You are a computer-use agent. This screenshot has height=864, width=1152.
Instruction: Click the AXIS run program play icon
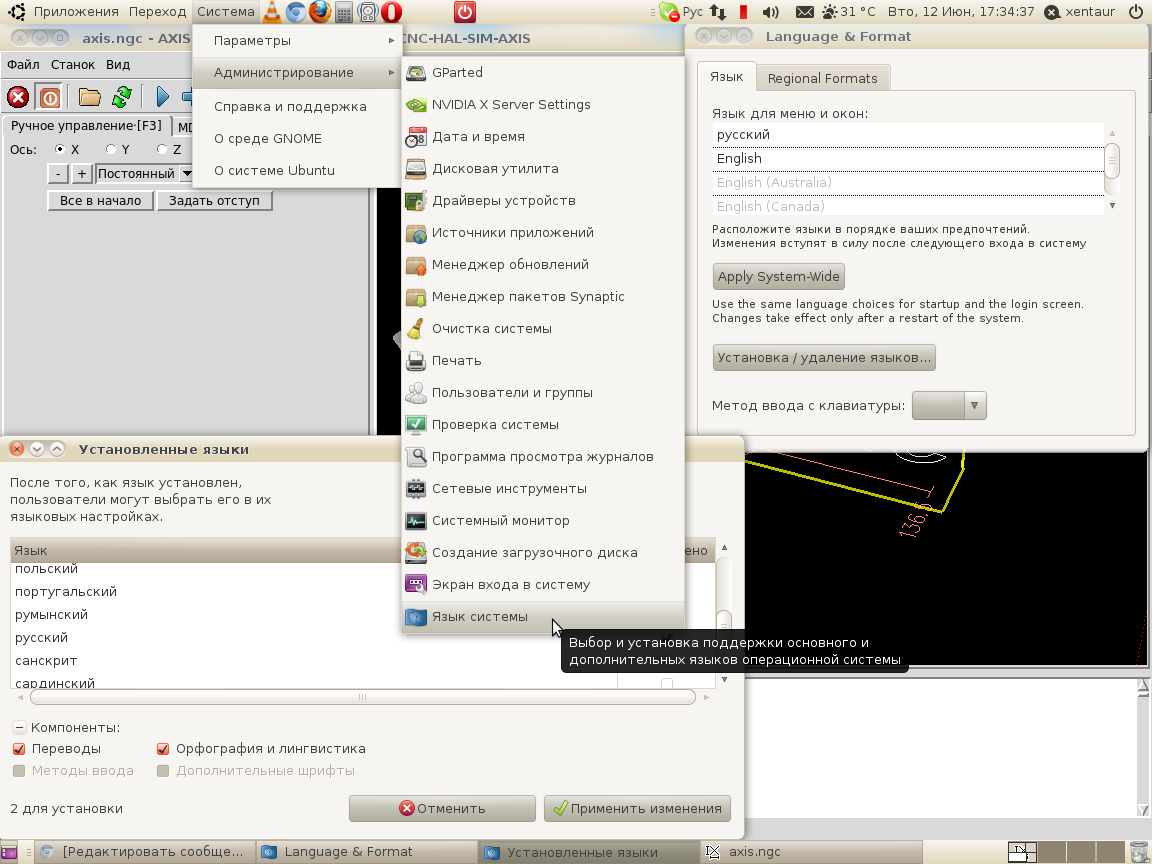pyautogui.click(x=162, y=97)
